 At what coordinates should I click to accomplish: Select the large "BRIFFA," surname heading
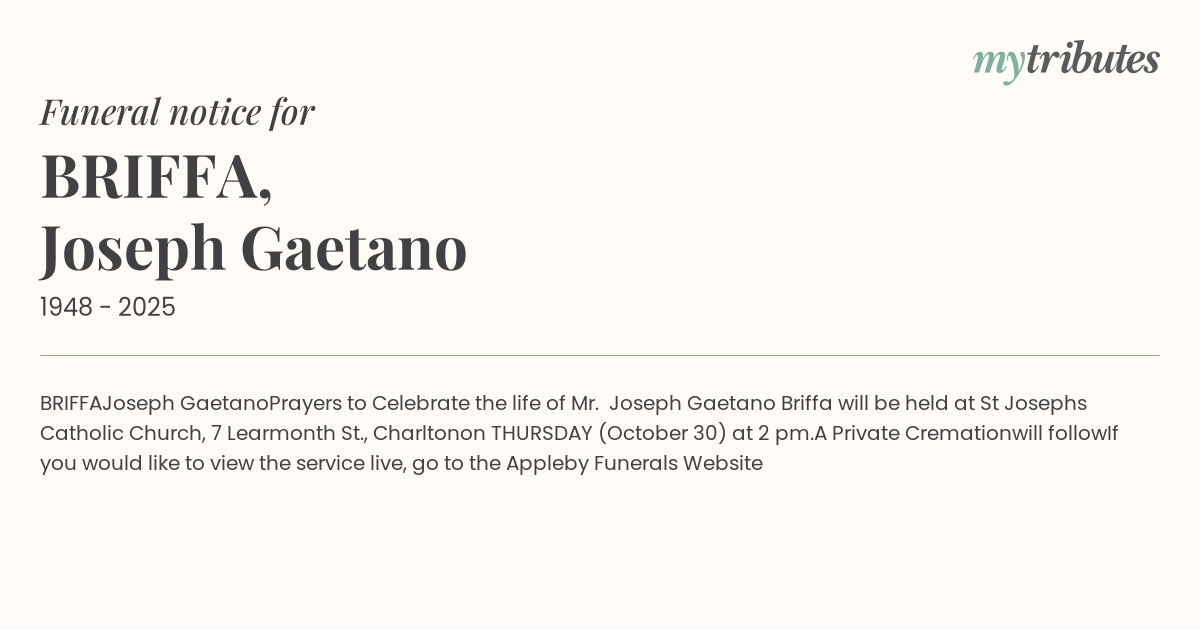coord(156,177)
